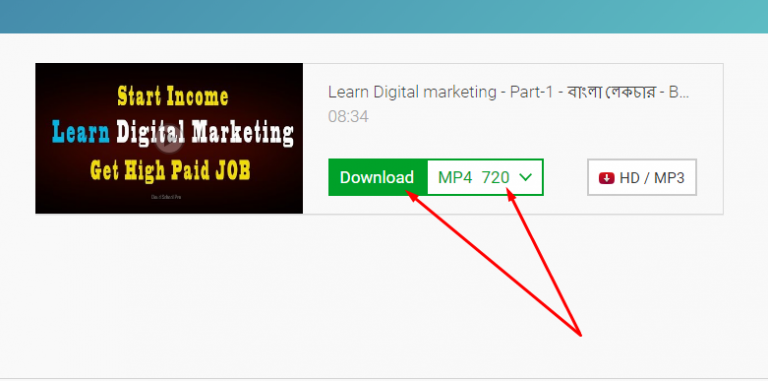The image size is (768, 381).
Task: Click Get High Paid JOB text on thumbnail
Action: point(170,170)
